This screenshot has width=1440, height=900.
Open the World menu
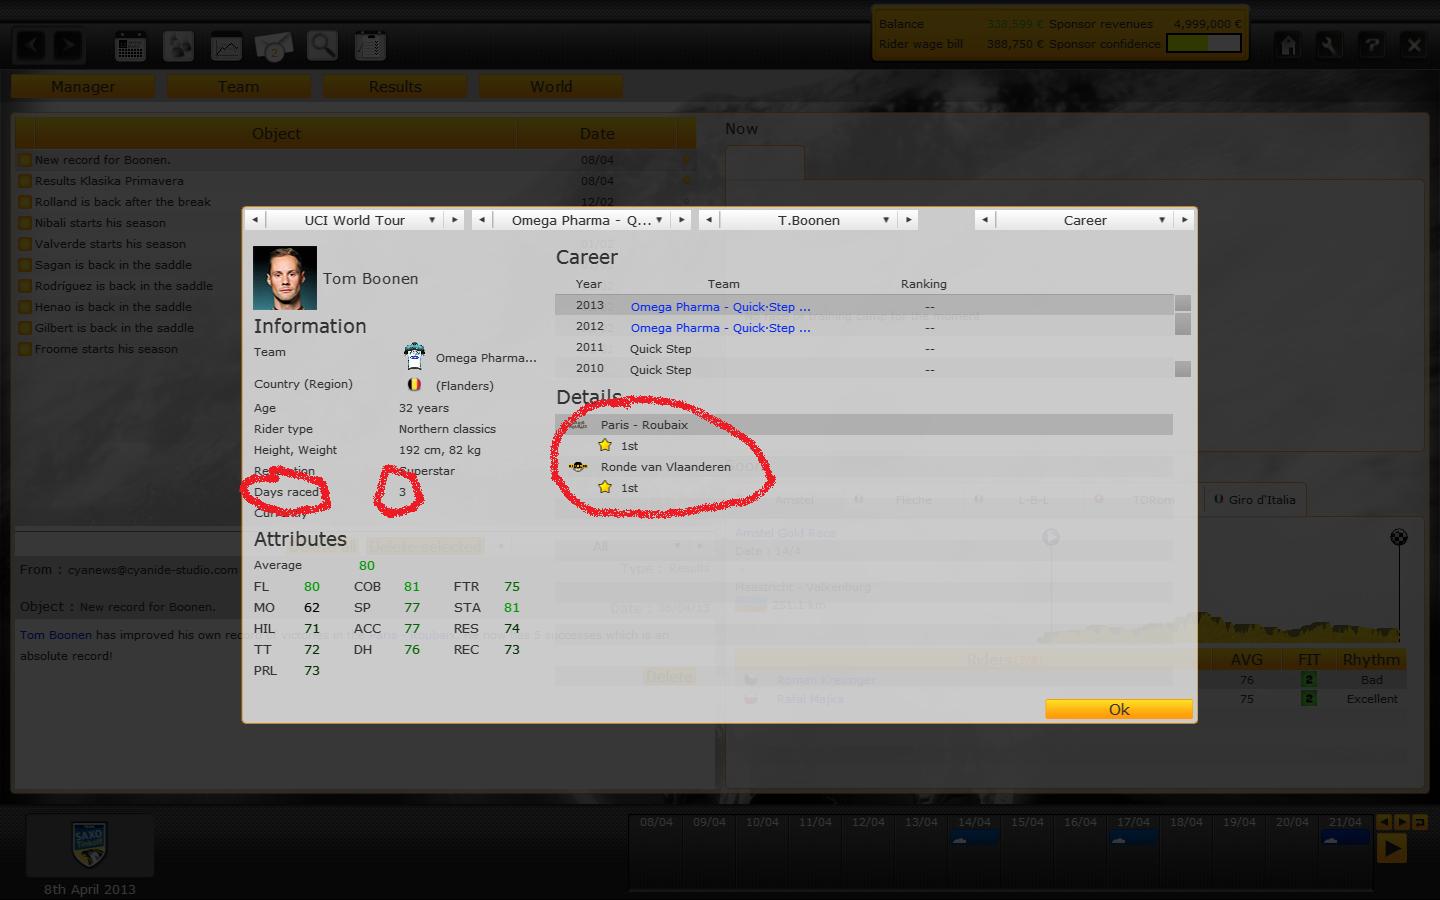coord(551,87)
